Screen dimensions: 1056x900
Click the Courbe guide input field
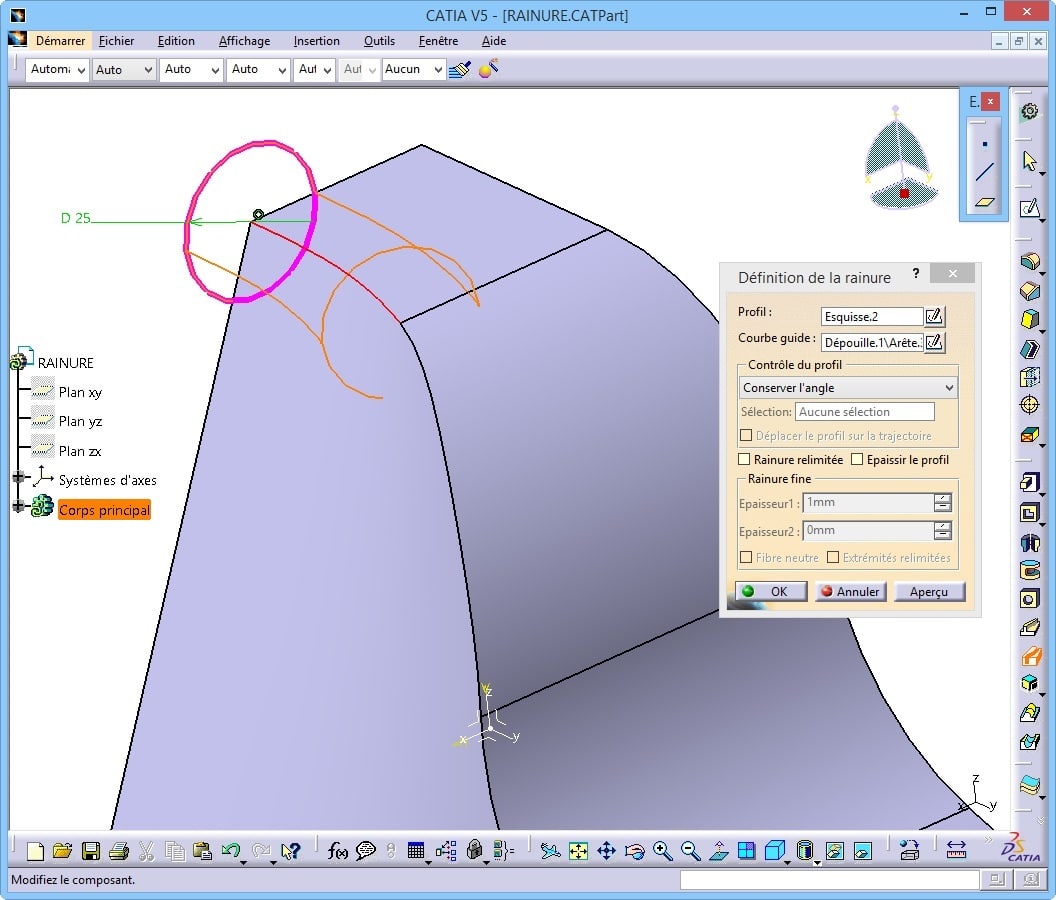pyautogui.click(x=871, y=343)
